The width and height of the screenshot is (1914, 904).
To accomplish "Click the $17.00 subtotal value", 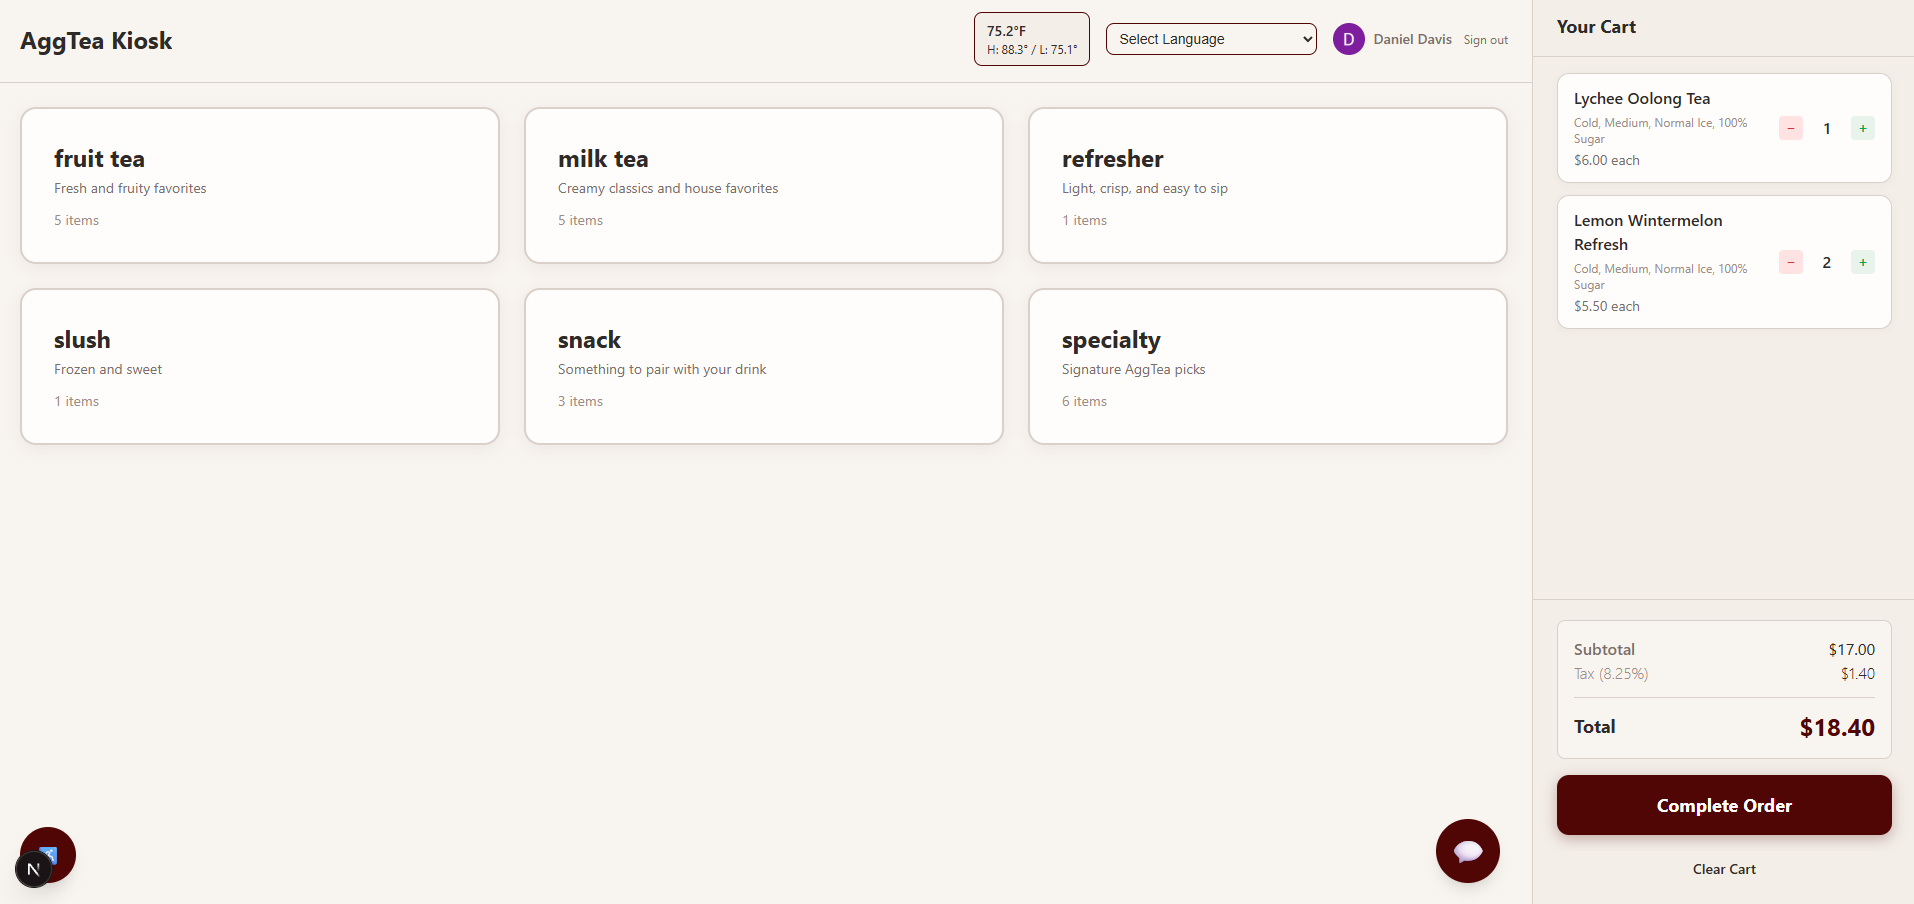I will 1852,650.
